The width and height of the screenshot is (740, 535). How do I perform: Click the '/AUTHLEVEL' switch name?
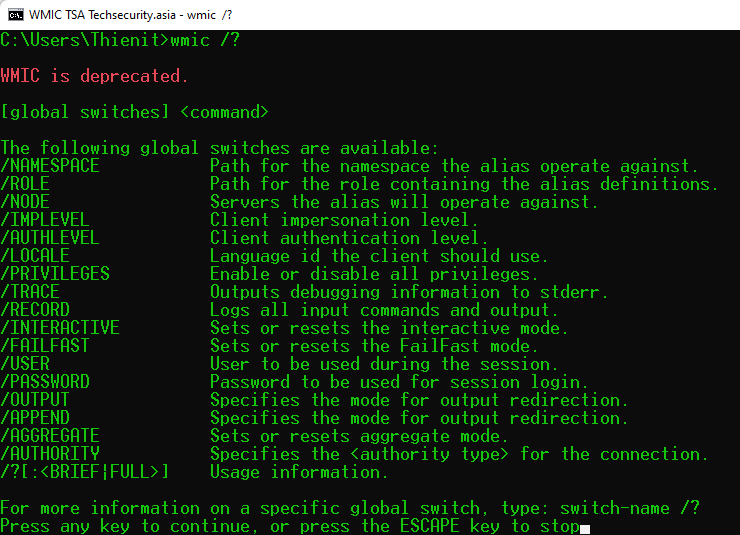tap(50, 238)
